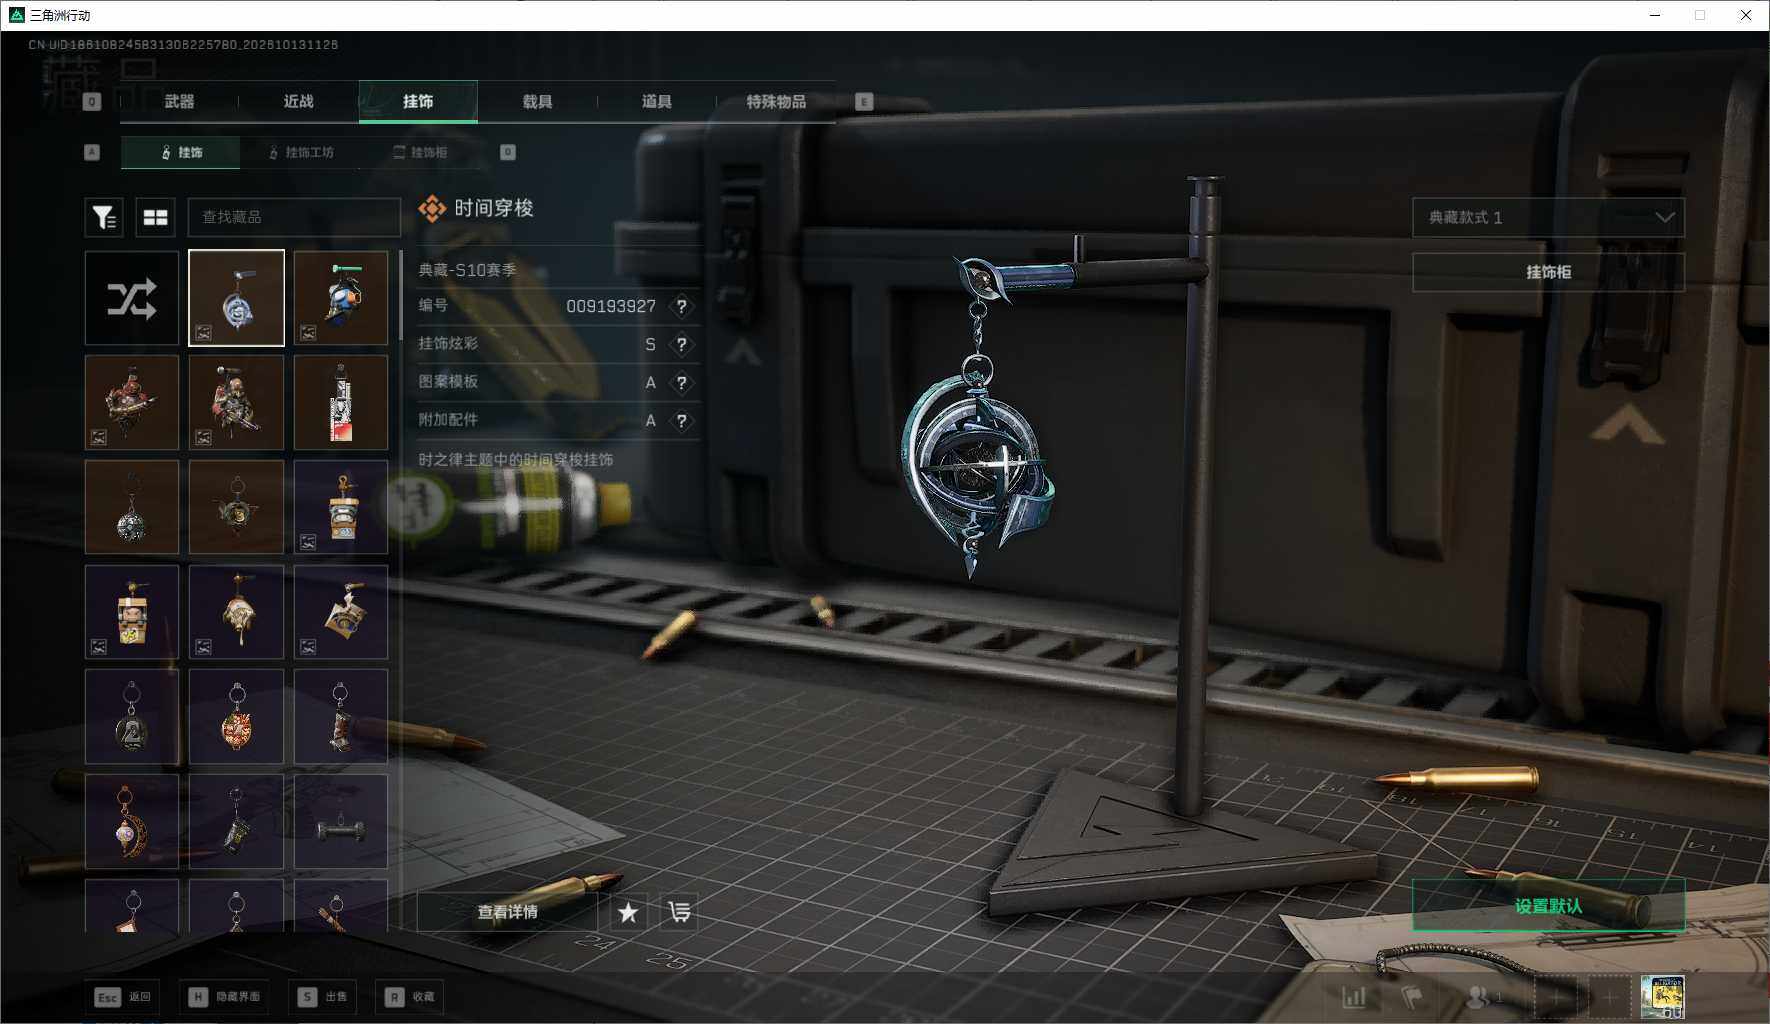This screenshot has height=1024, width=1770.
Task: Switch to the 近战 tab
Action: (x=299, y=101)
